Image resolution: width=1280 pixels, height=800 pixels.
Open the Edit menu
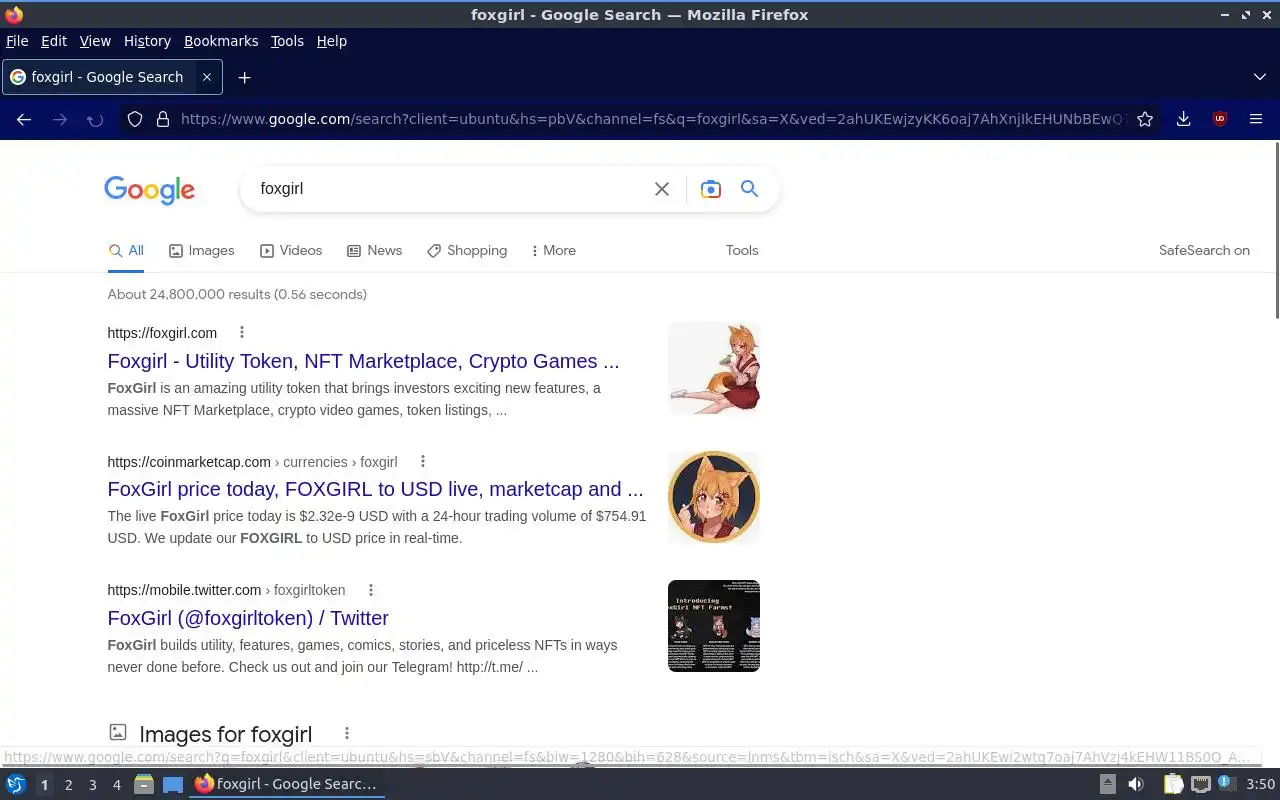[x=54, y=41]
